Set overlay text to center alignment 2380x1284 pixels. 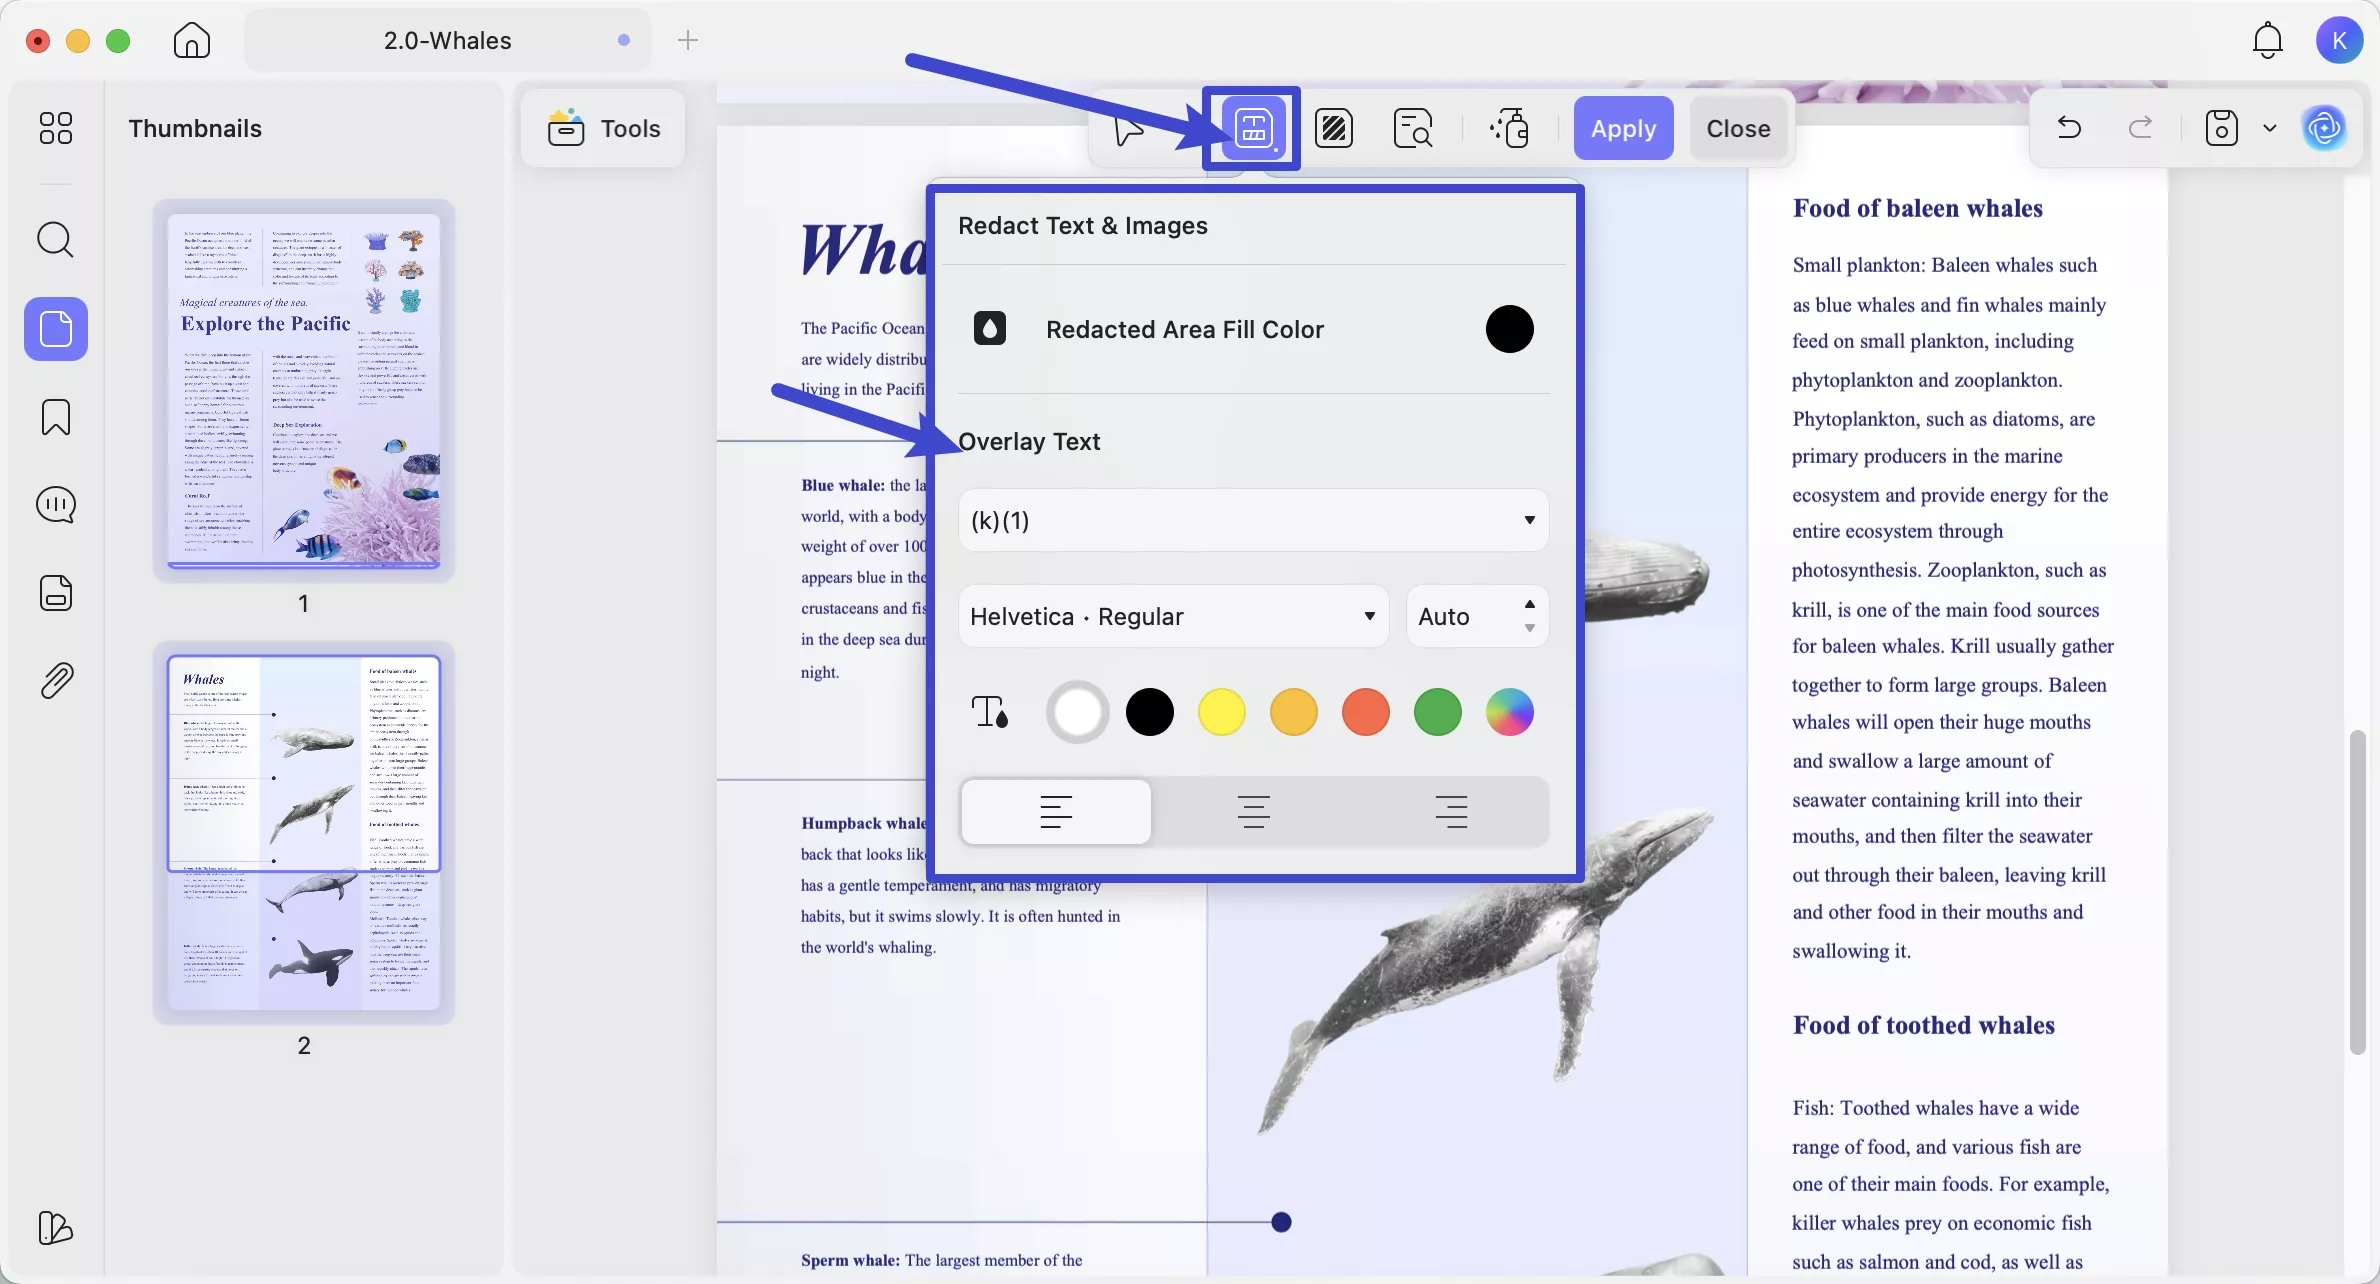pyautogui.click(x=1253, y=811)
